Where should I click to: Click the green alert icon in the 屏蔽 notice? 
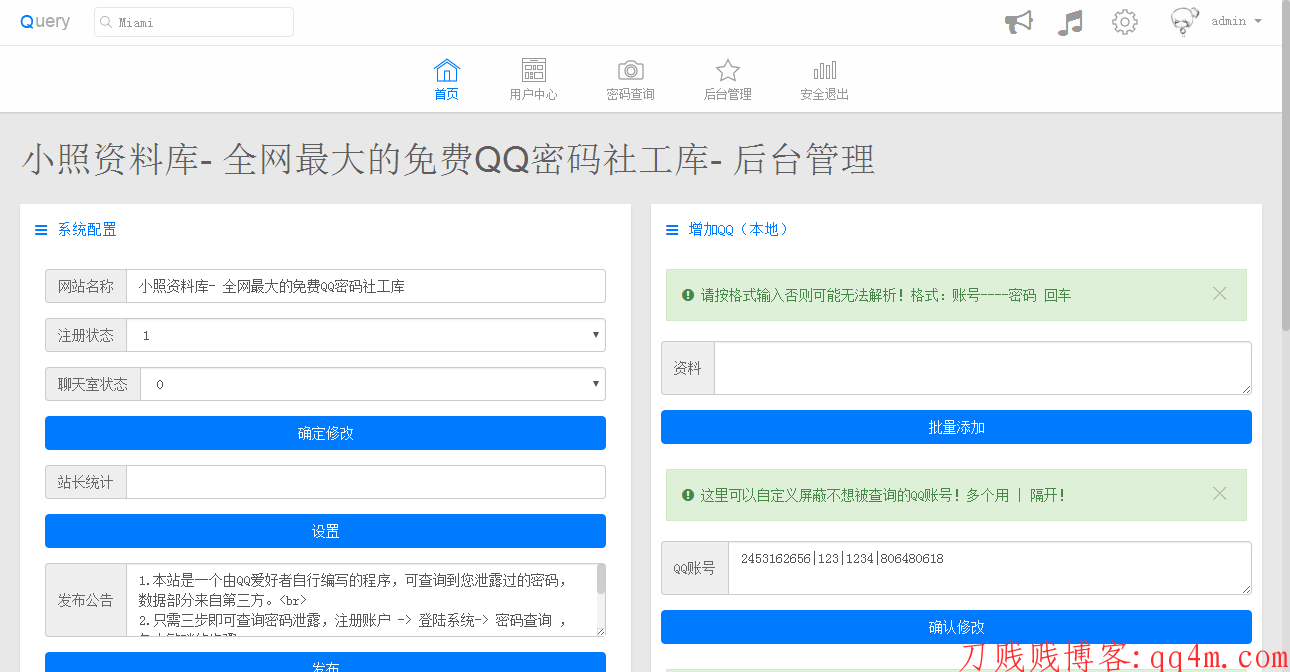coord(688,495)
